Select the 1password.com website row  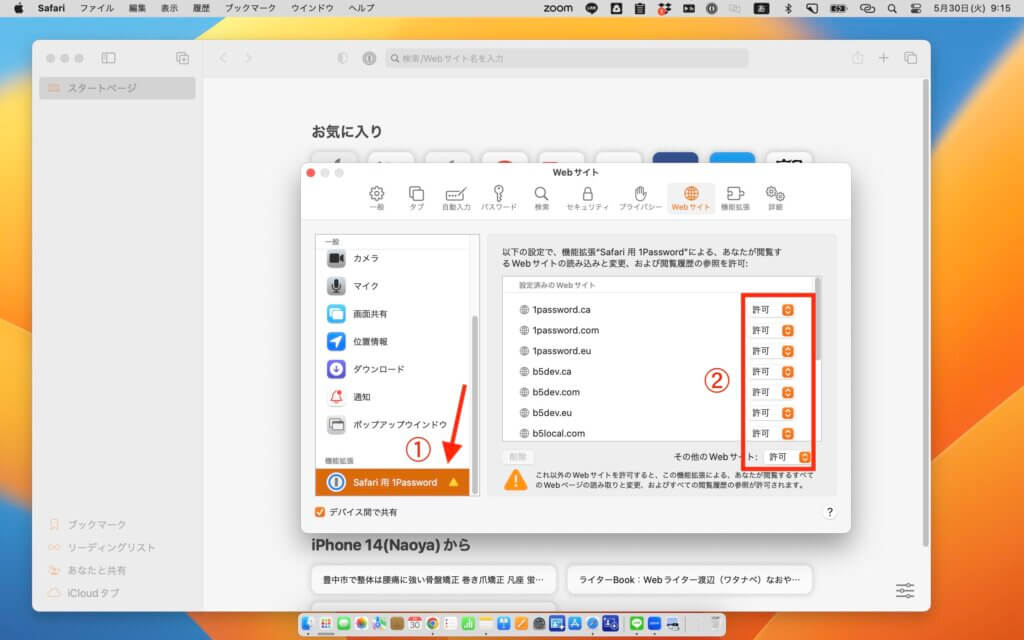[x=658, y=330]
